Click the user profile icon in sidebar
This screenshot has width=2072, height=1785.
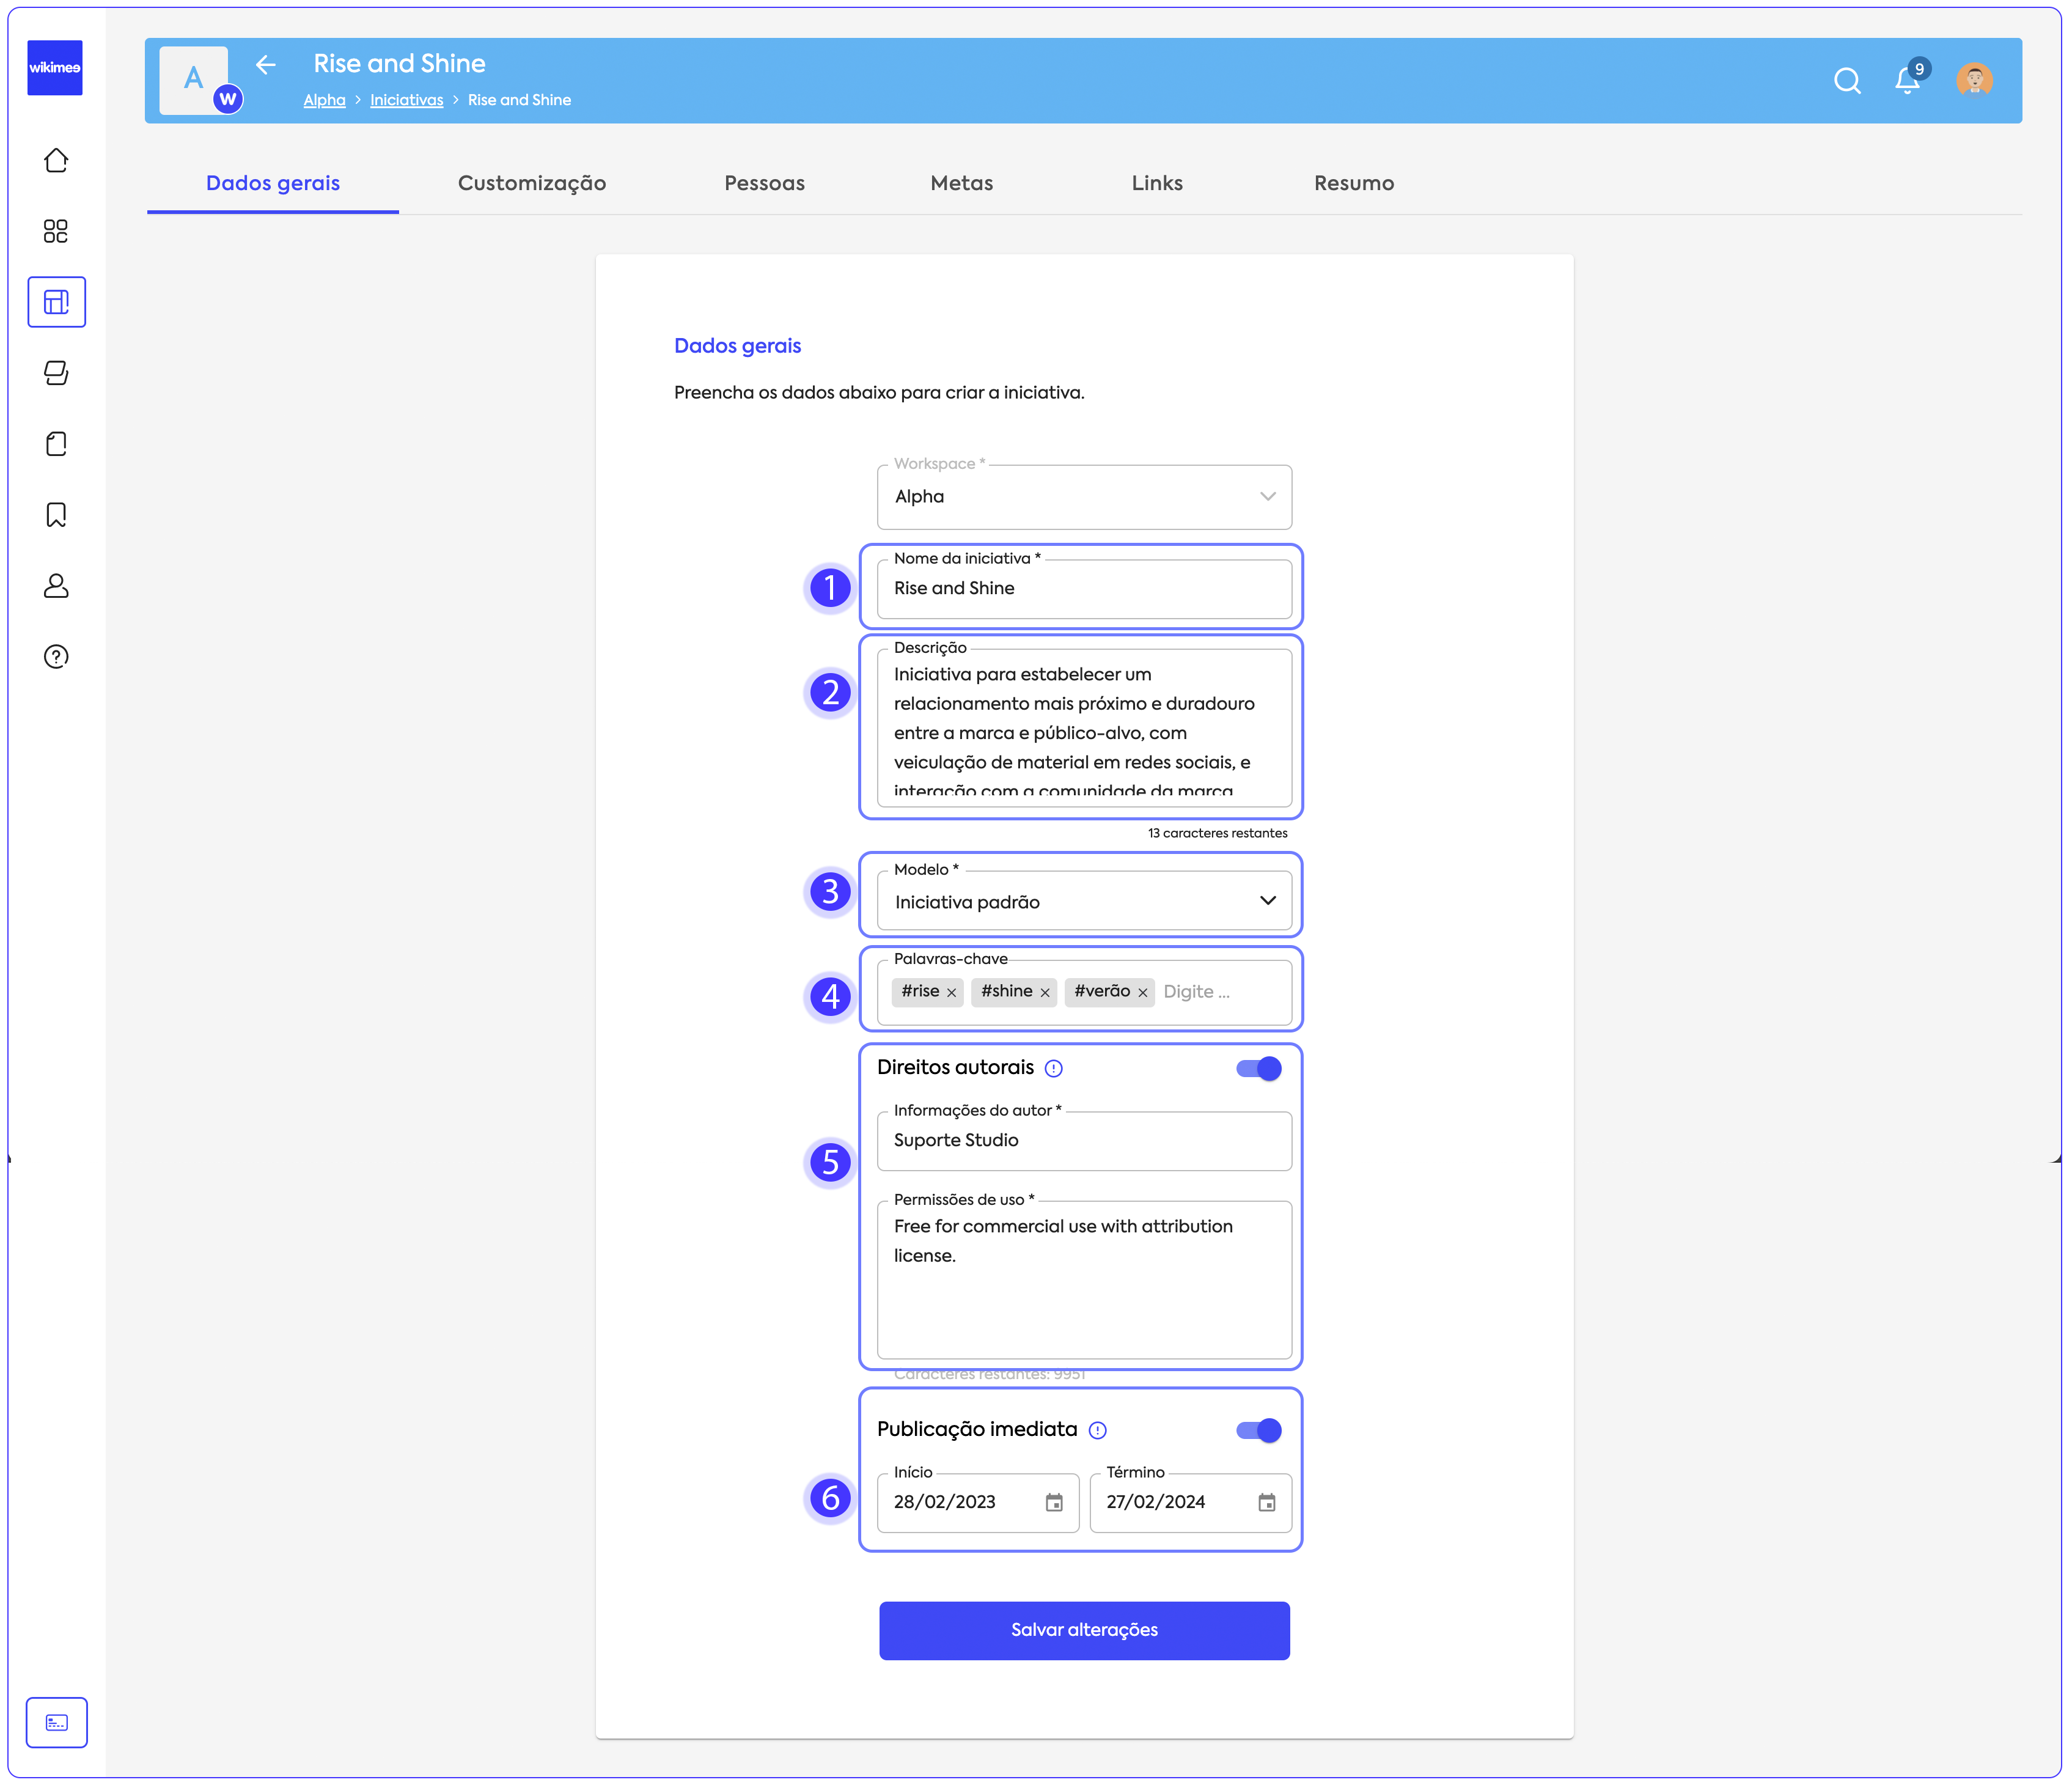(56, 585)
